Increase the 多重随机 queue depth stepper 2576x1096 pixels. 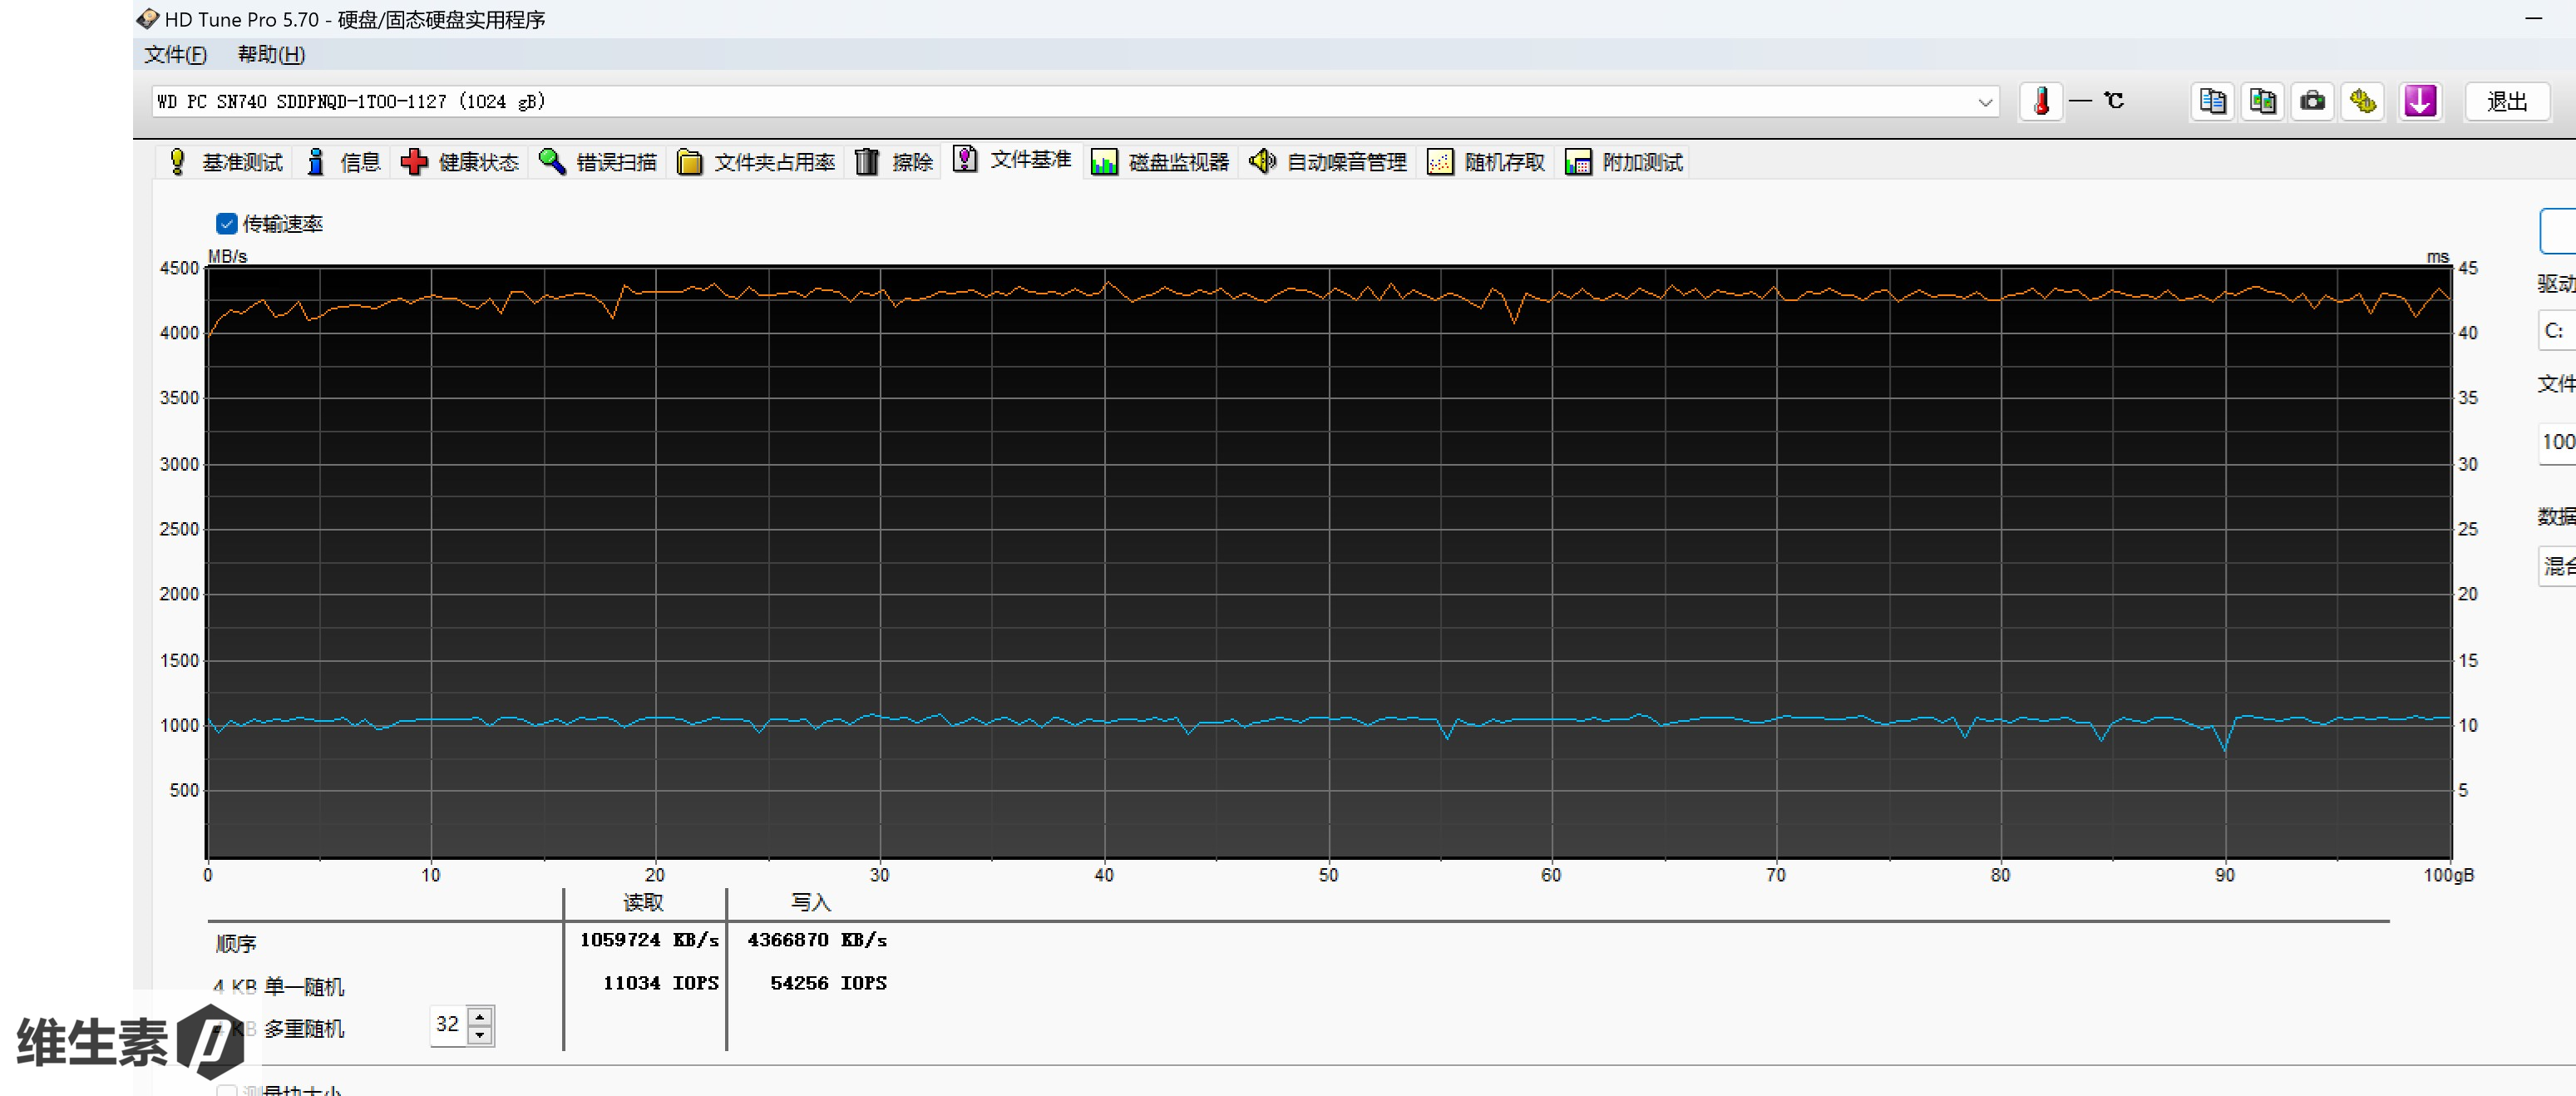pos(480,1016)
